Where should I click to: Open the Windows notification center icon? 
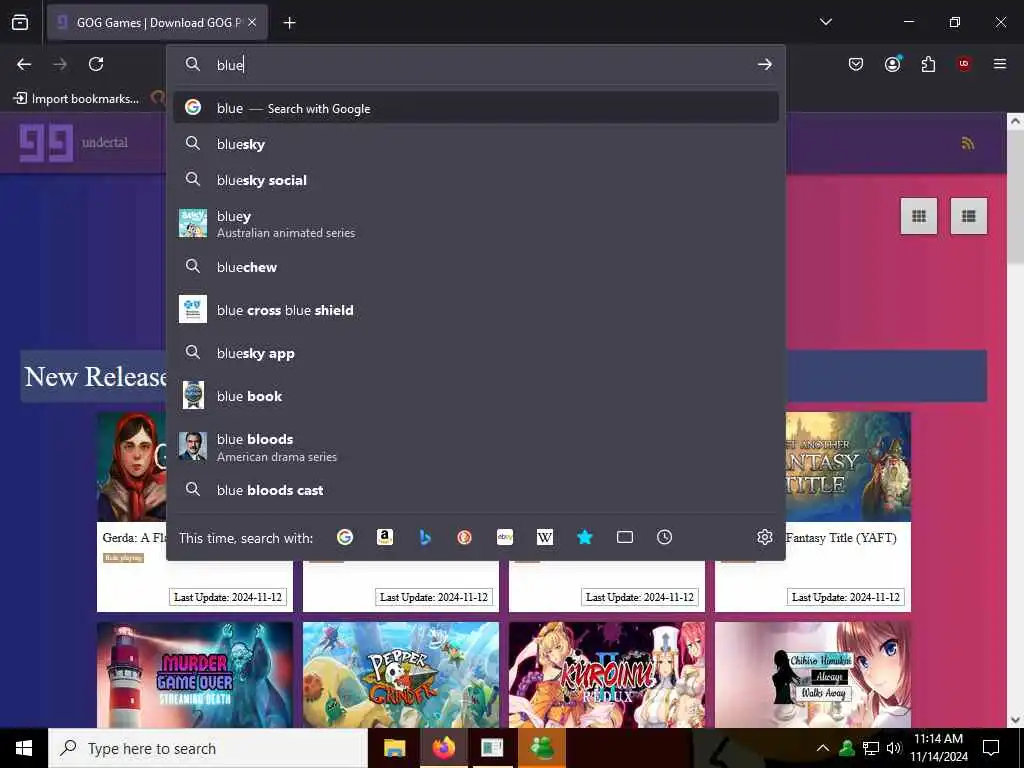click(x=991, y=748)
